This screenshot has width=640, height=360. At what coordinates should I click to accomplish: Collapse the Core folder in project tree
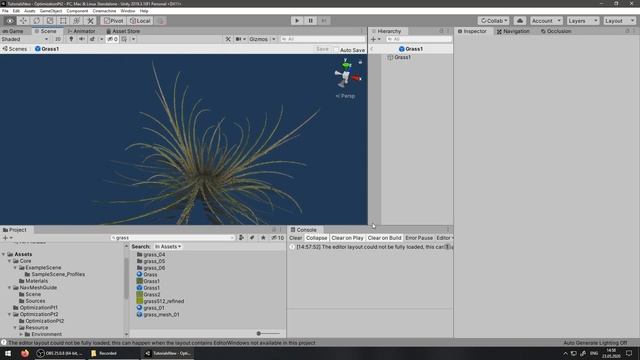(x=9, y=261)
